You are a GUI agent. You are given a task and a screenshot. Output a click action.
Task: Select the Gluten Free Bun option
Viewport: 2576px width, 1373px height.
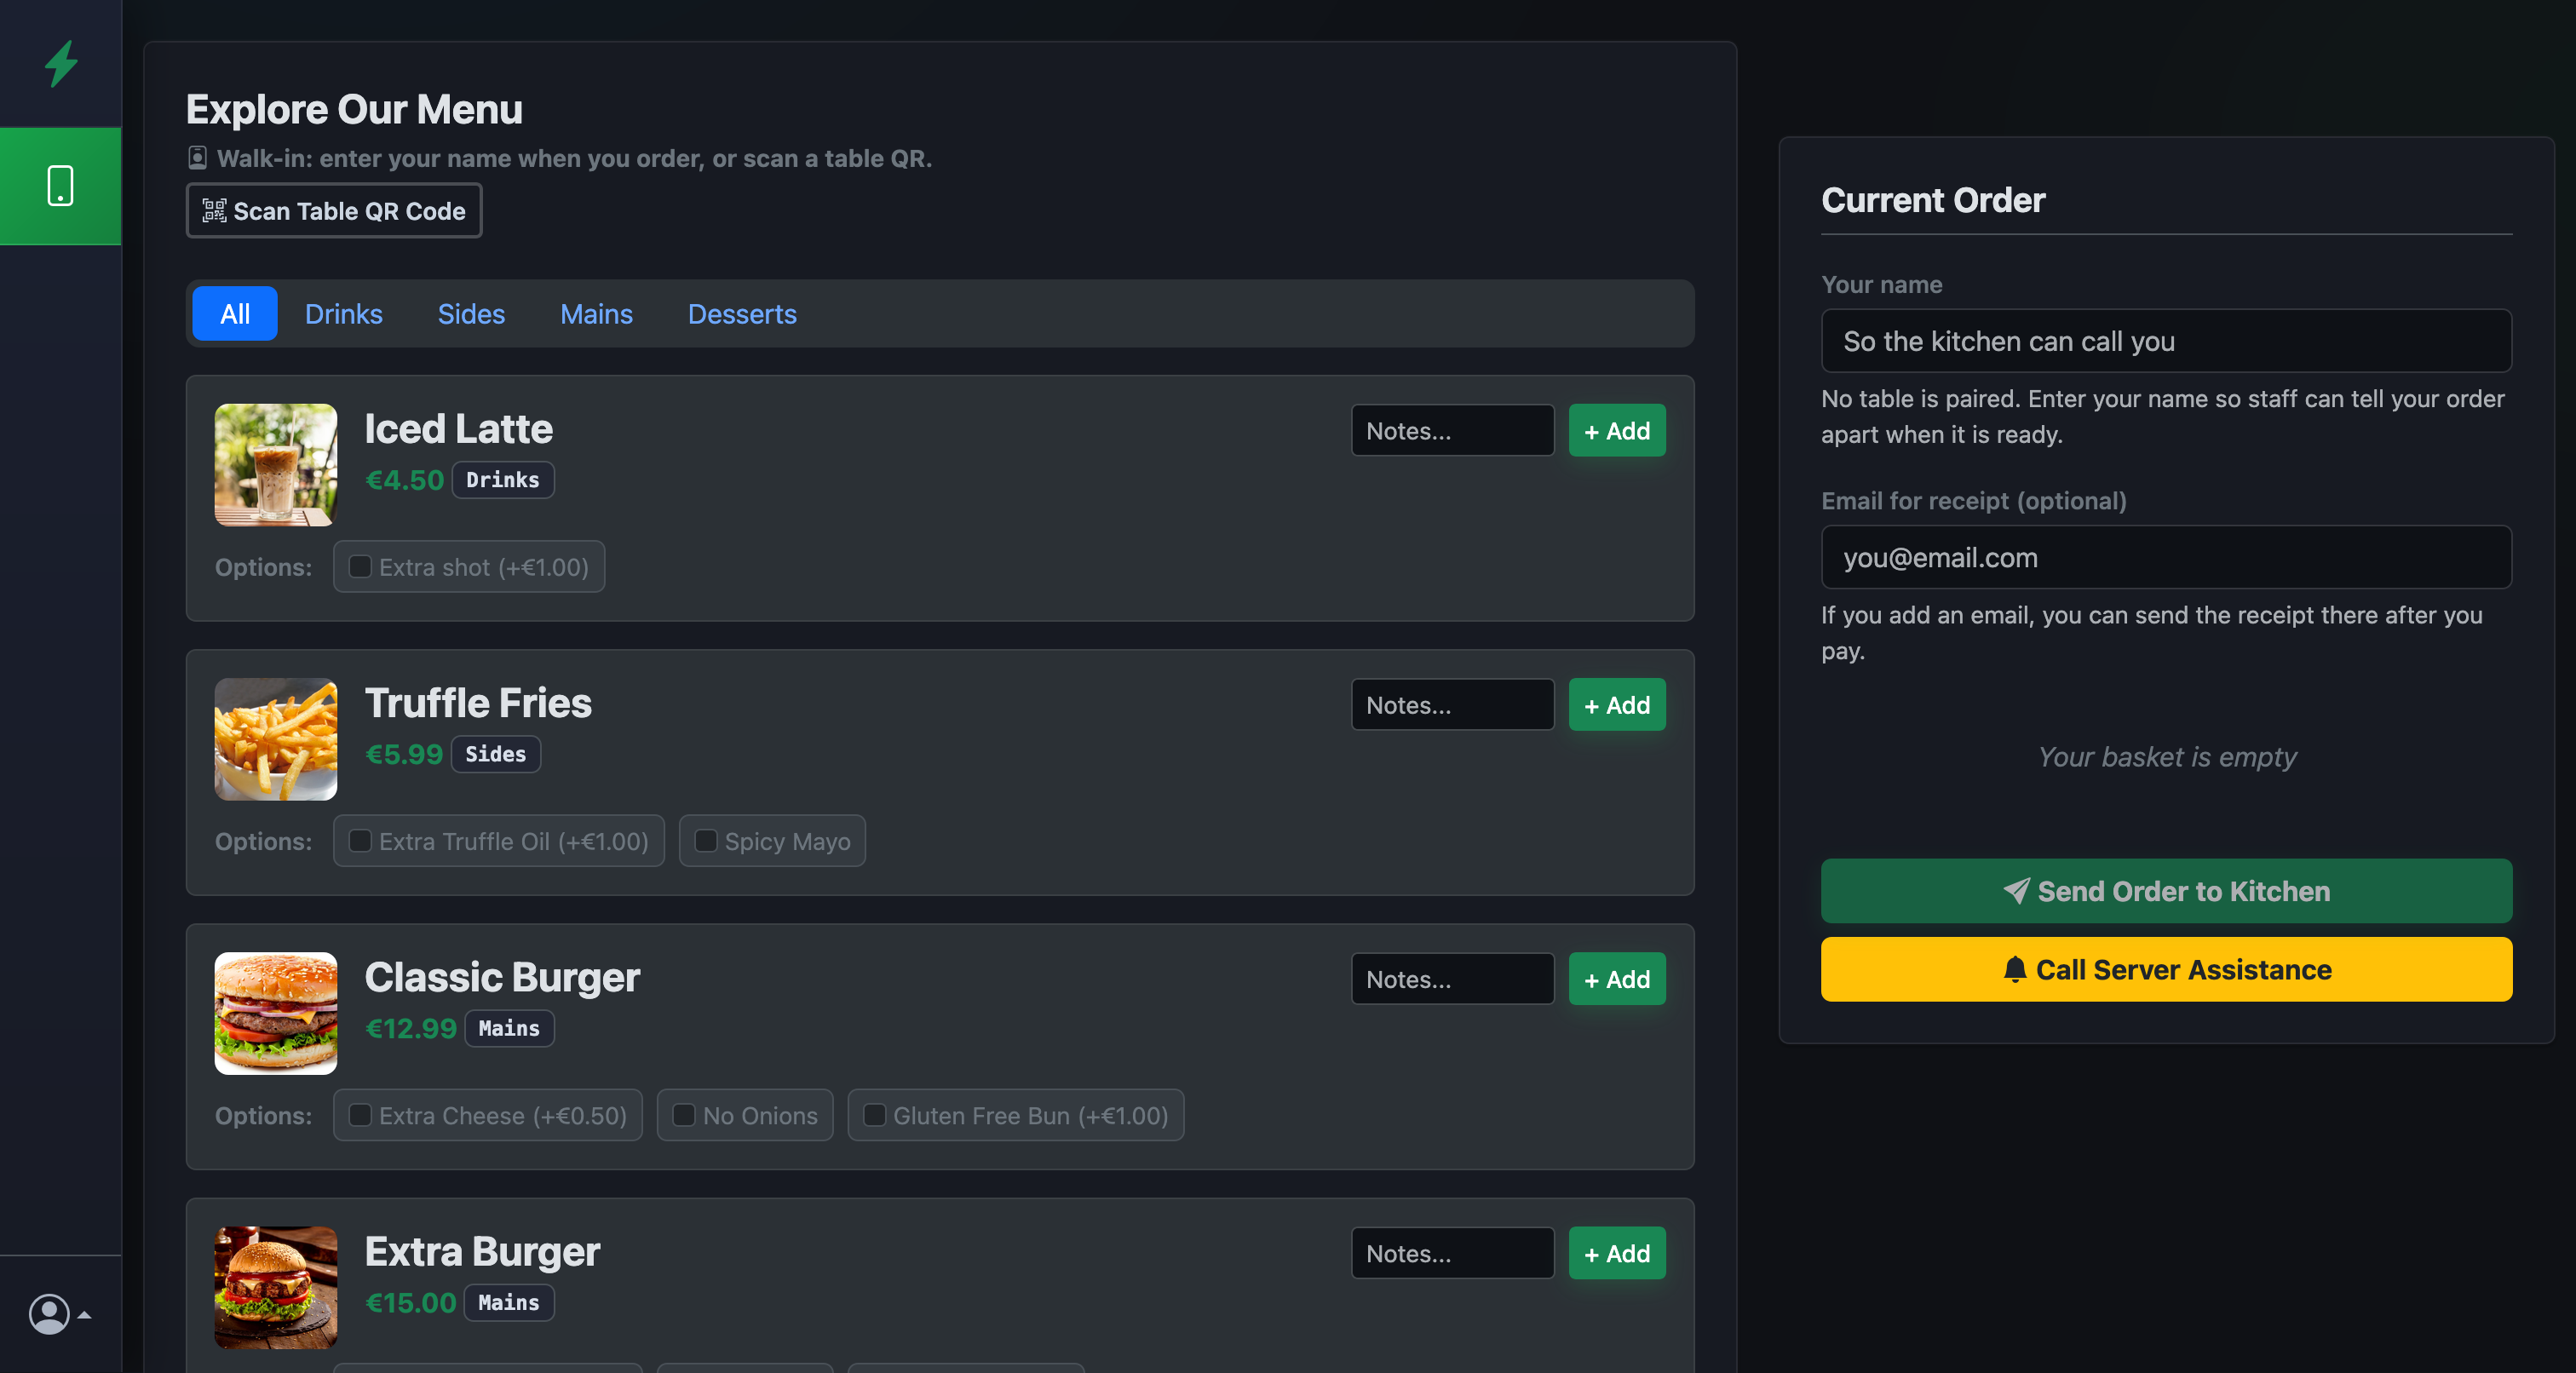(874, 1115)
